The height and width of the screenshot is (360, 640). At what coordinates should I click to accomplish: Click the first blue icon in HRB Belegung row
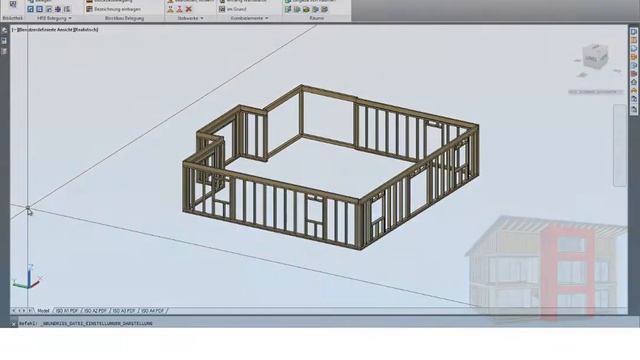coord(30,9)
